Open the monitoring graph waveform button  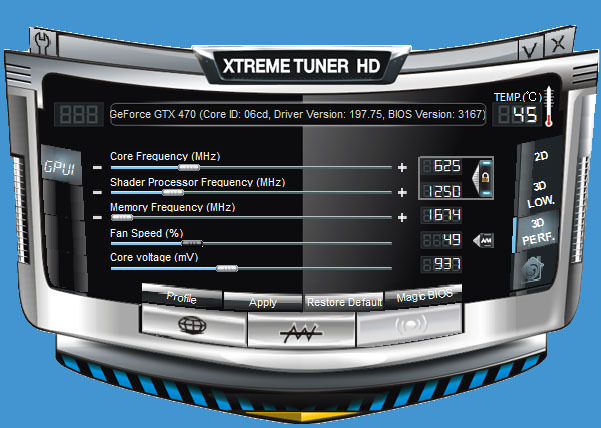(301, 331)
